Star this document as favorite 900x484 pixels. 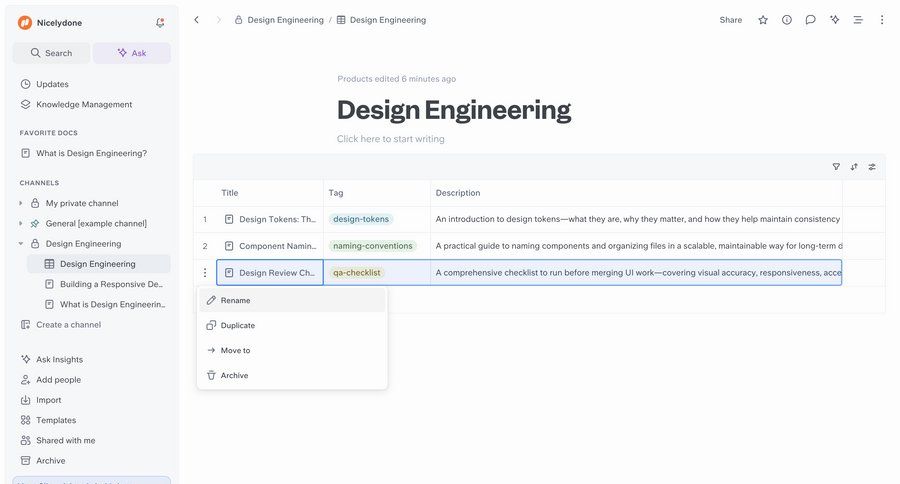[x=763, y=20]
